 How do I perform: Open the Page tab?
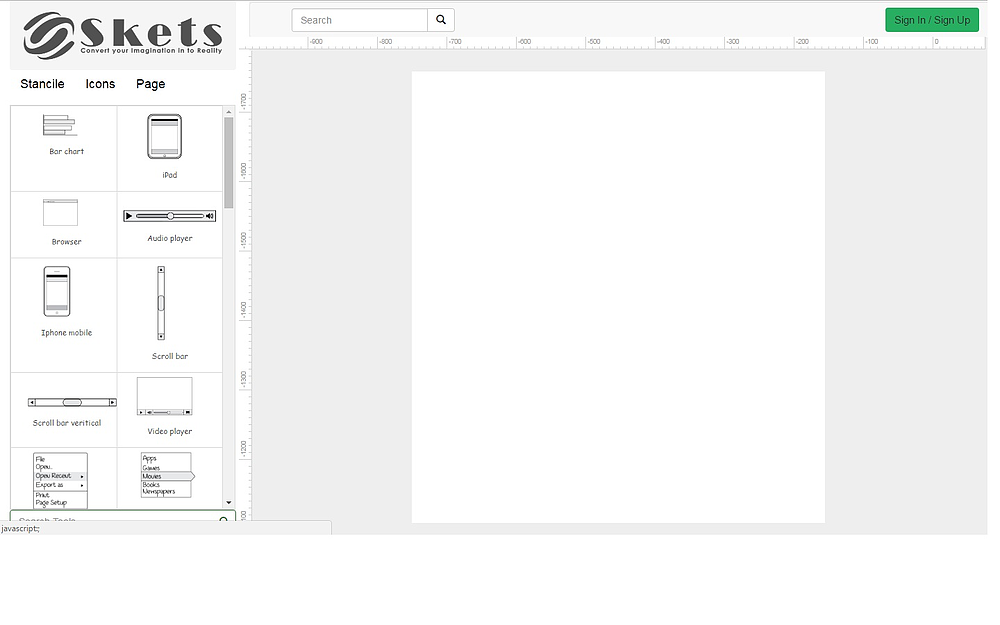click(x=151, y=84)
